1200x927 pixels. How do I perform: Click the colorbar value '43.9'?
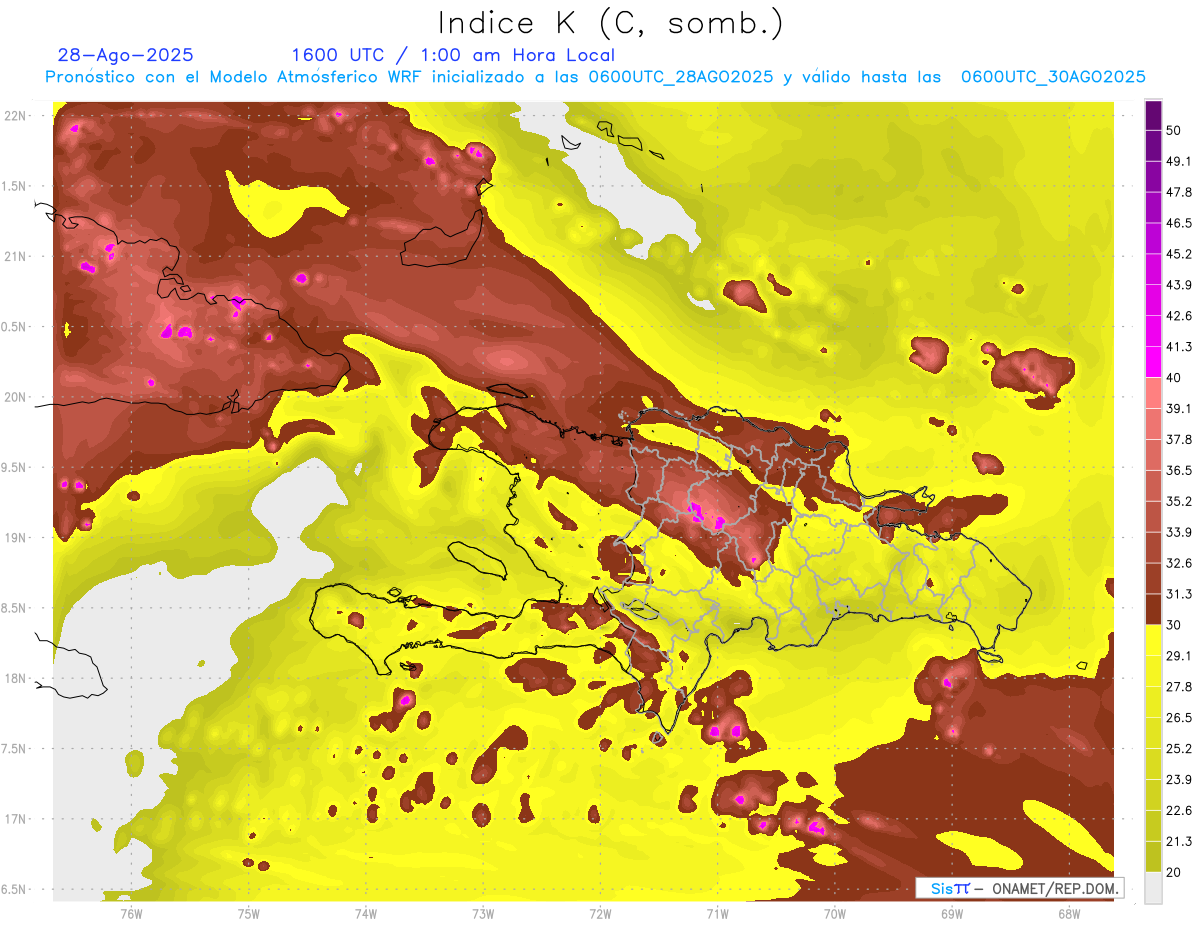pos(1178,285)
